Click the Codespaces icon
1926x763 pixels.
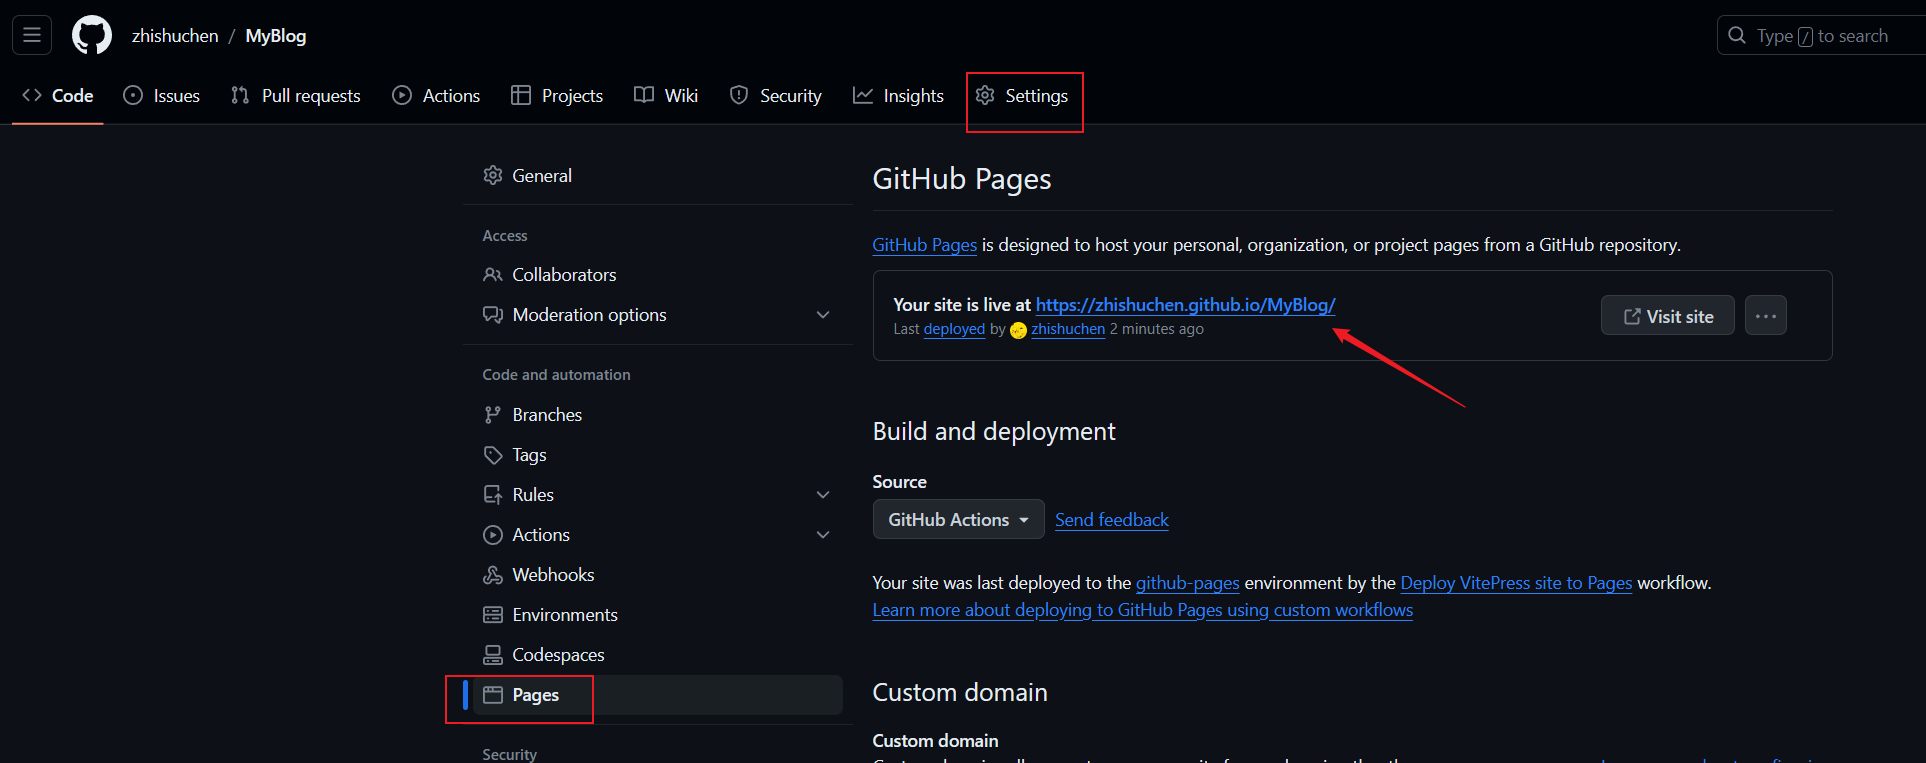(x=493, y=655)
